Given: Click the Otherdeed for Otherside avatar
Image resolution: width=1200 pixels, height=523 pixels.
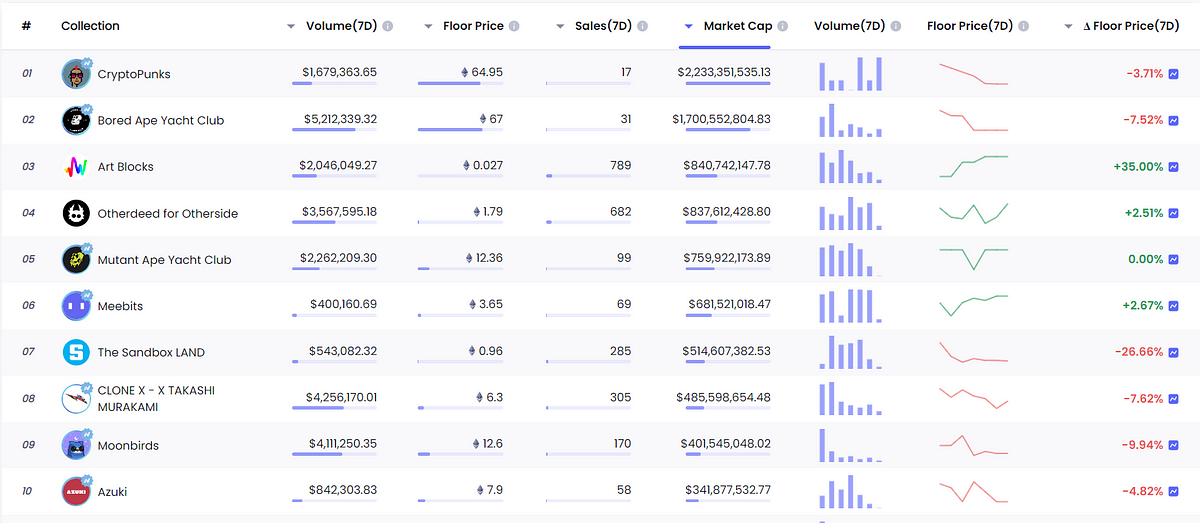Looking at the screenshot, I should 76,213.
